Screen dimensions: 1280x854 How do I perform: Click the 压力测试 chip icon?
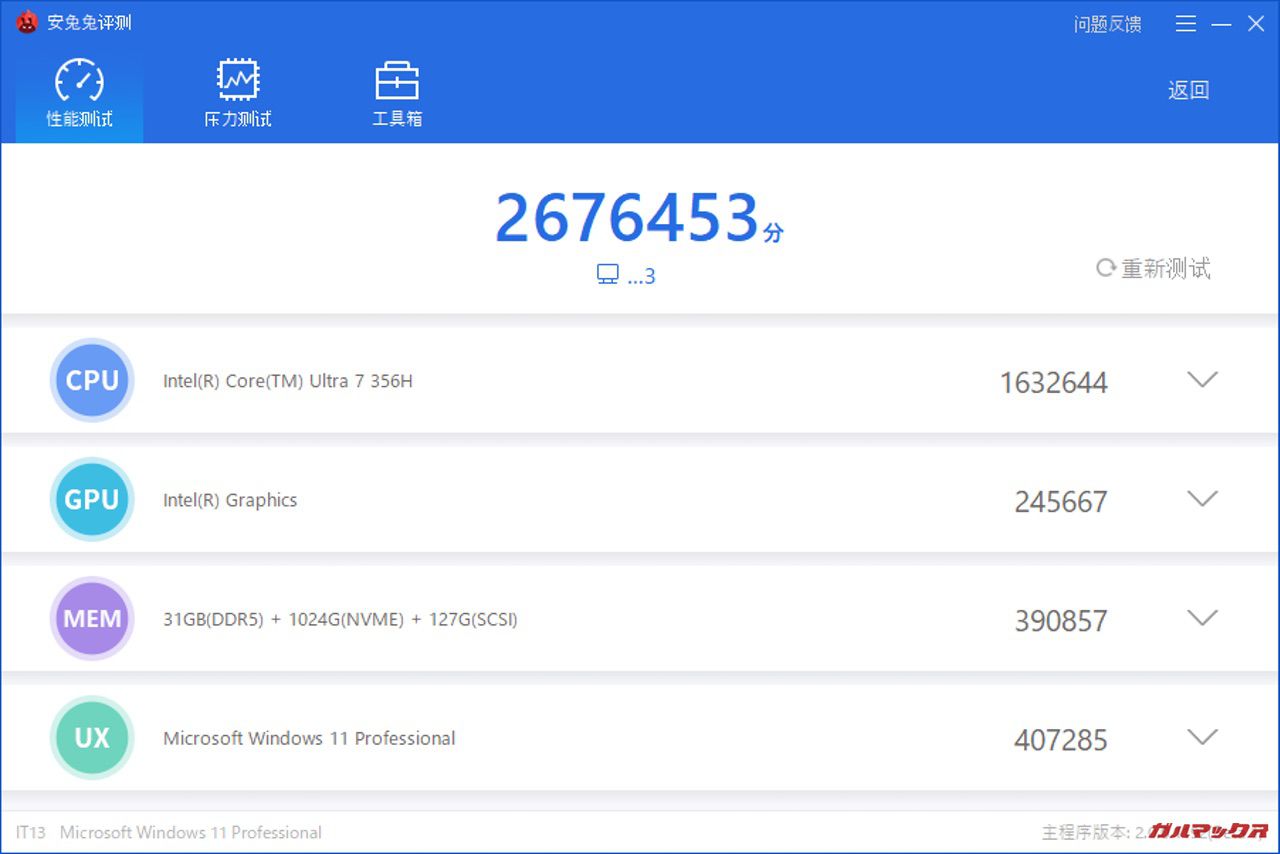pos(238,80)
